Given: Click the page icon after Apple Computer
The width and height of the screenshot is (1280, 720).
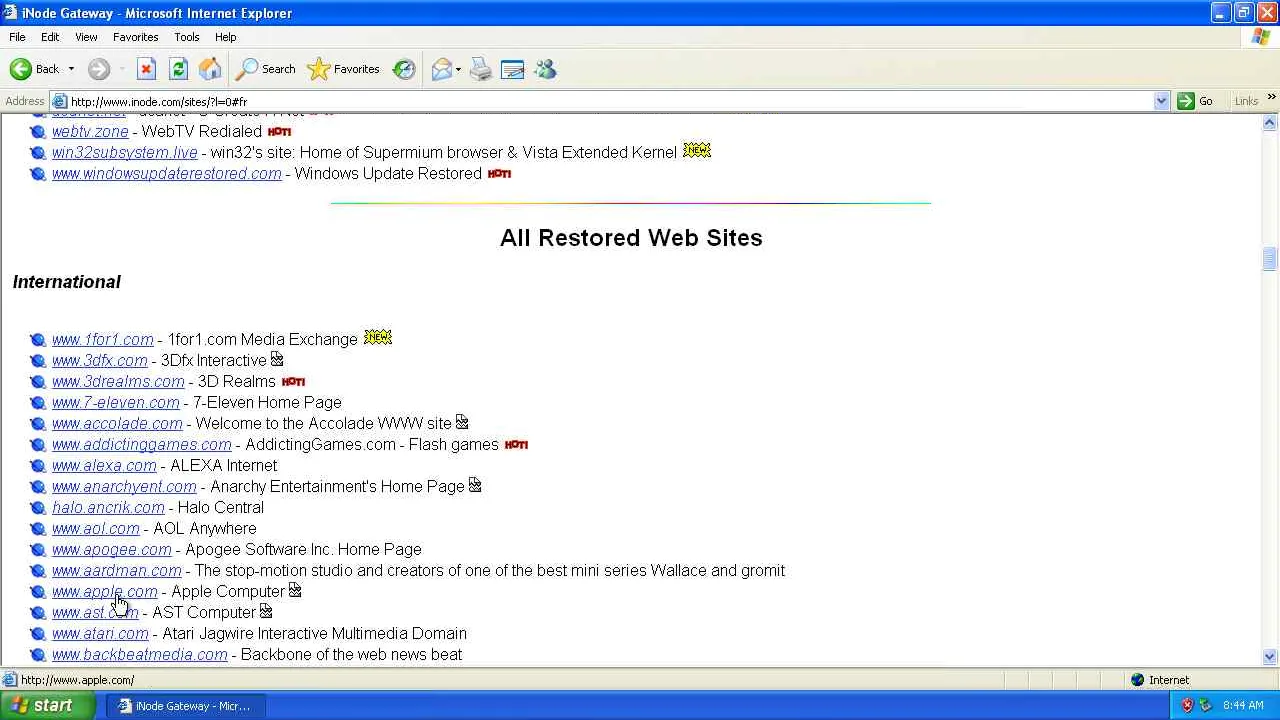Looking at the screenshot, I should [295, 590].
